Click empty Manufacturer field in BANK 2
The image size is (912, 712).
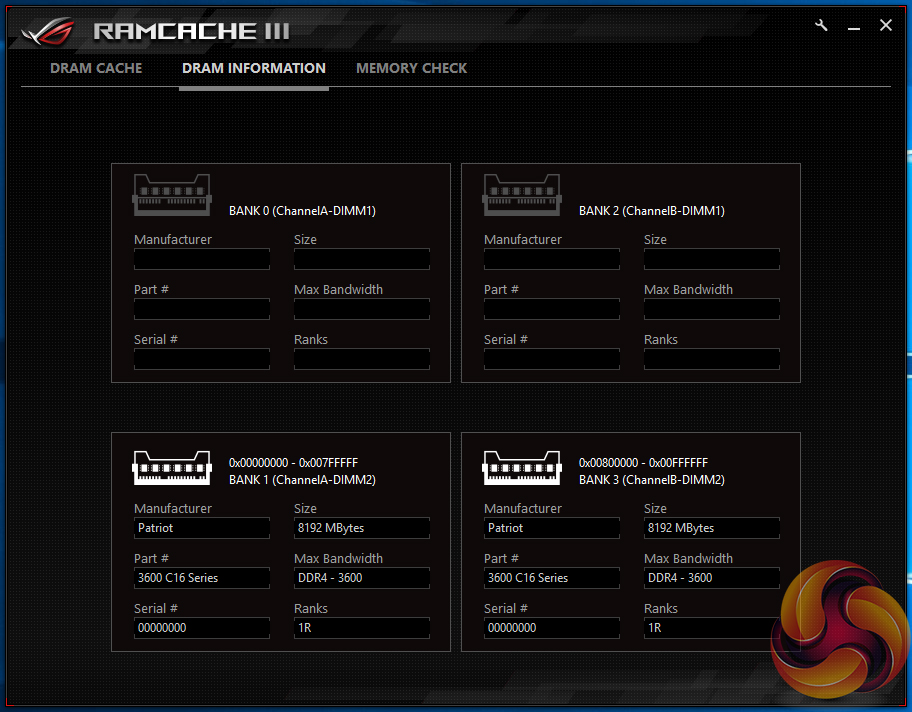pos(552,259)
